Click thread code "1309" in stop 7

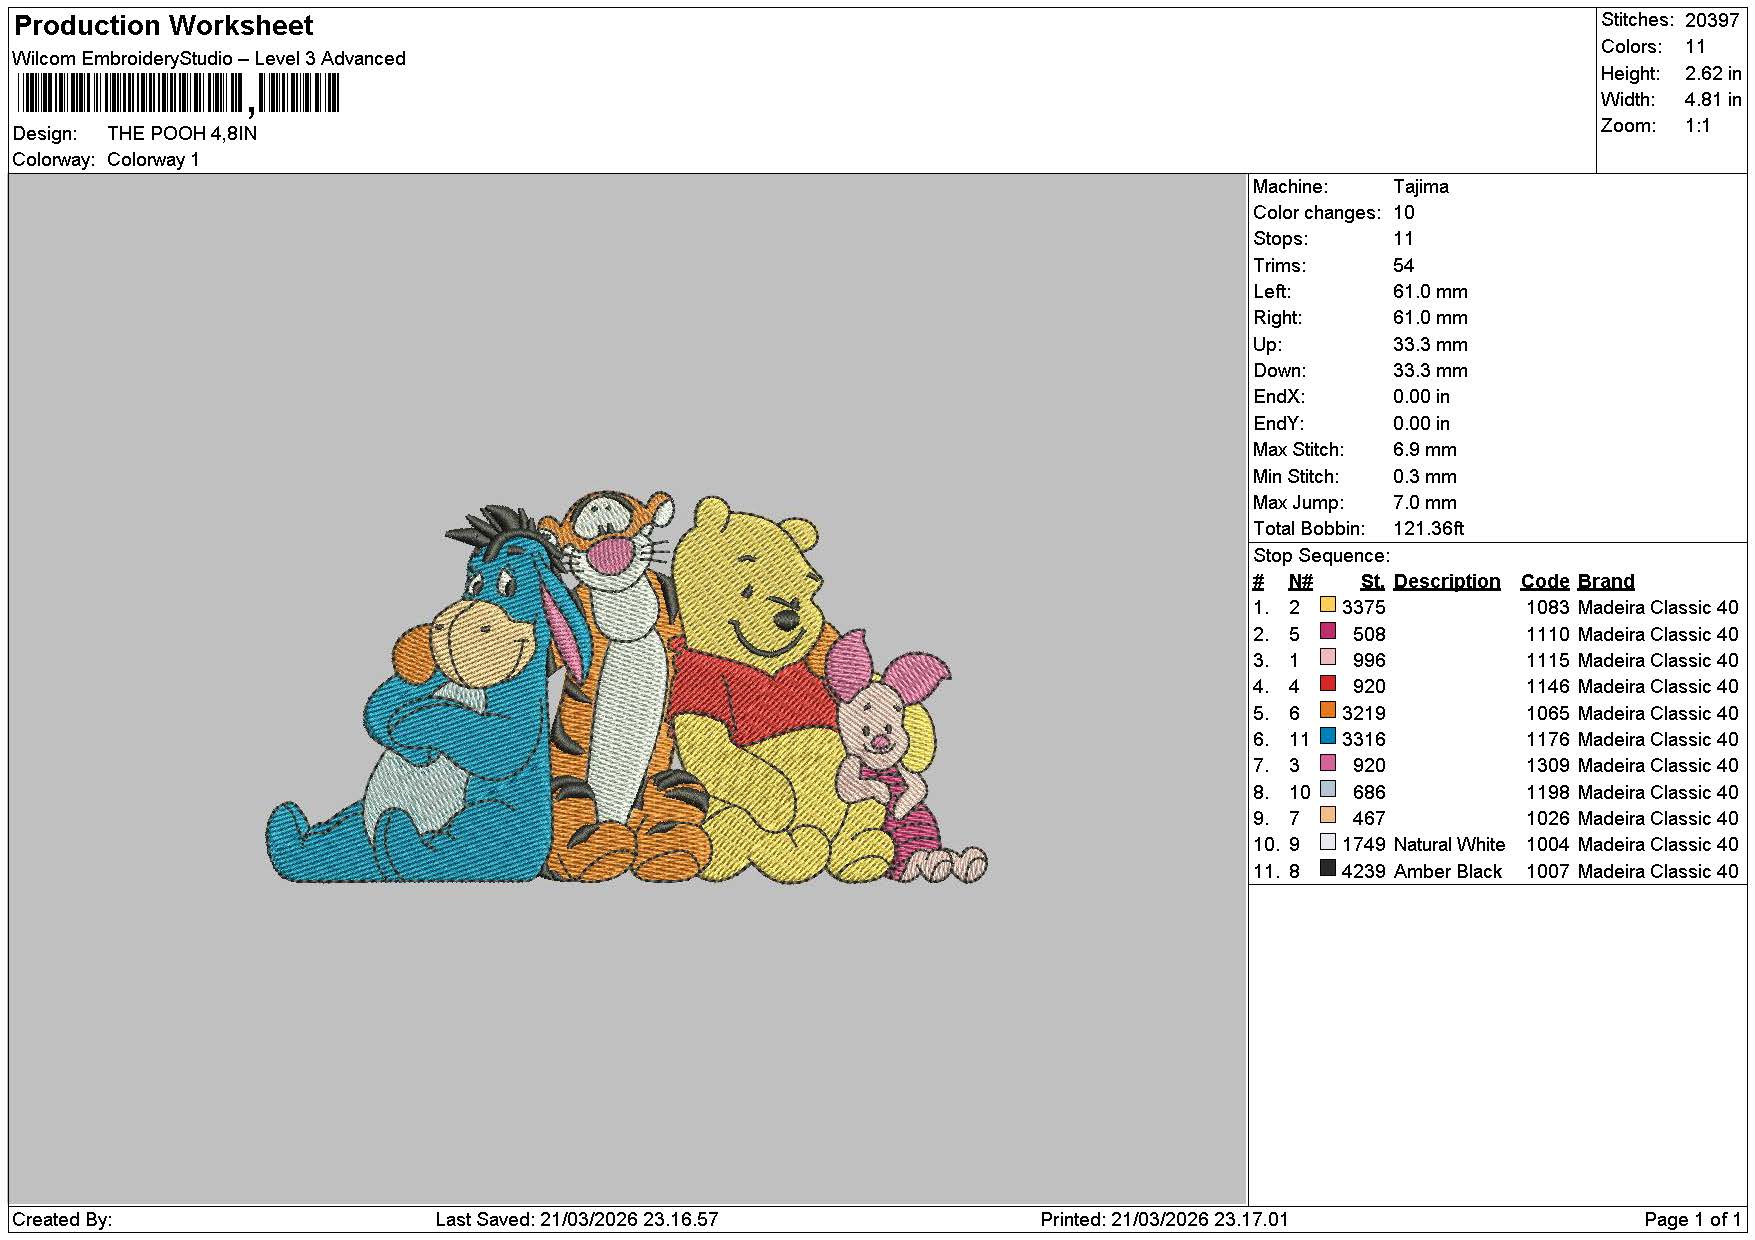pyautogui.click(x=1548, y=766)
